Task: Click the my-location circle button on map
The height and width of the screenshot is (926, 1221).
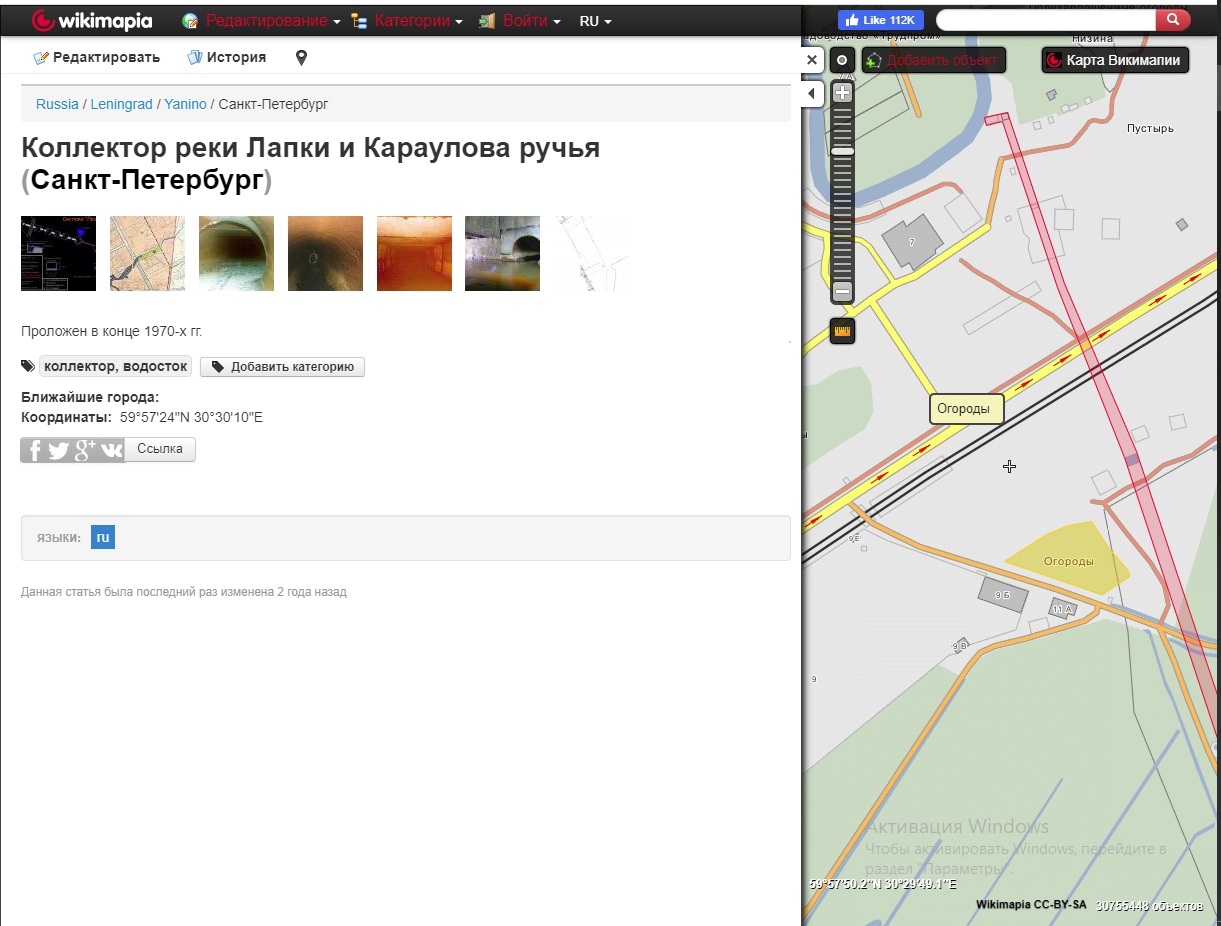Action: [x=842, y=60]
